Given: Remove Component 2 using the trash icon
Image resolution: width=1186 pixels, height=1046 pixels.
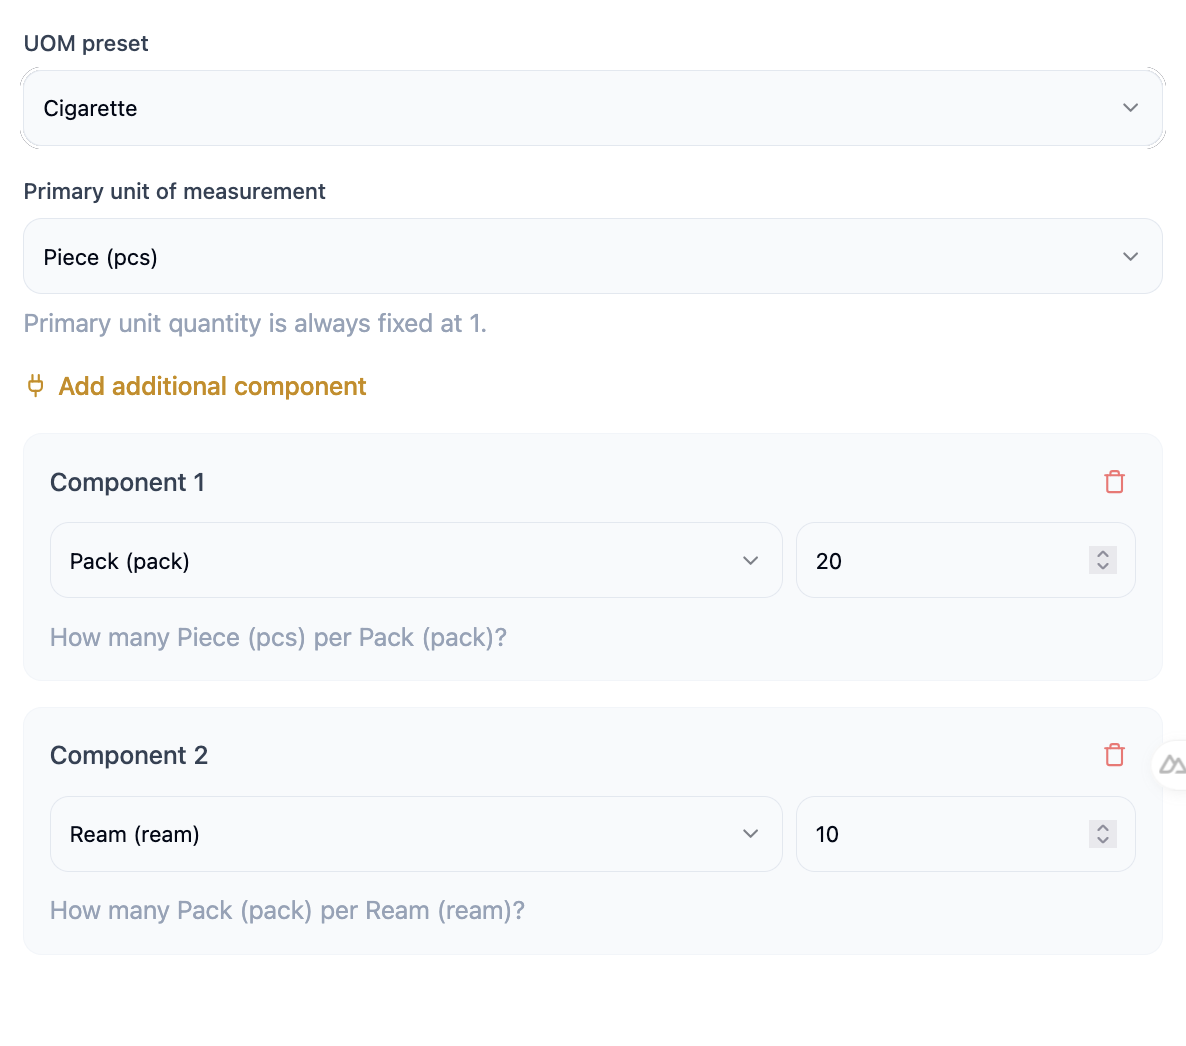Looking at the screenshot, I should (1114, 755).
